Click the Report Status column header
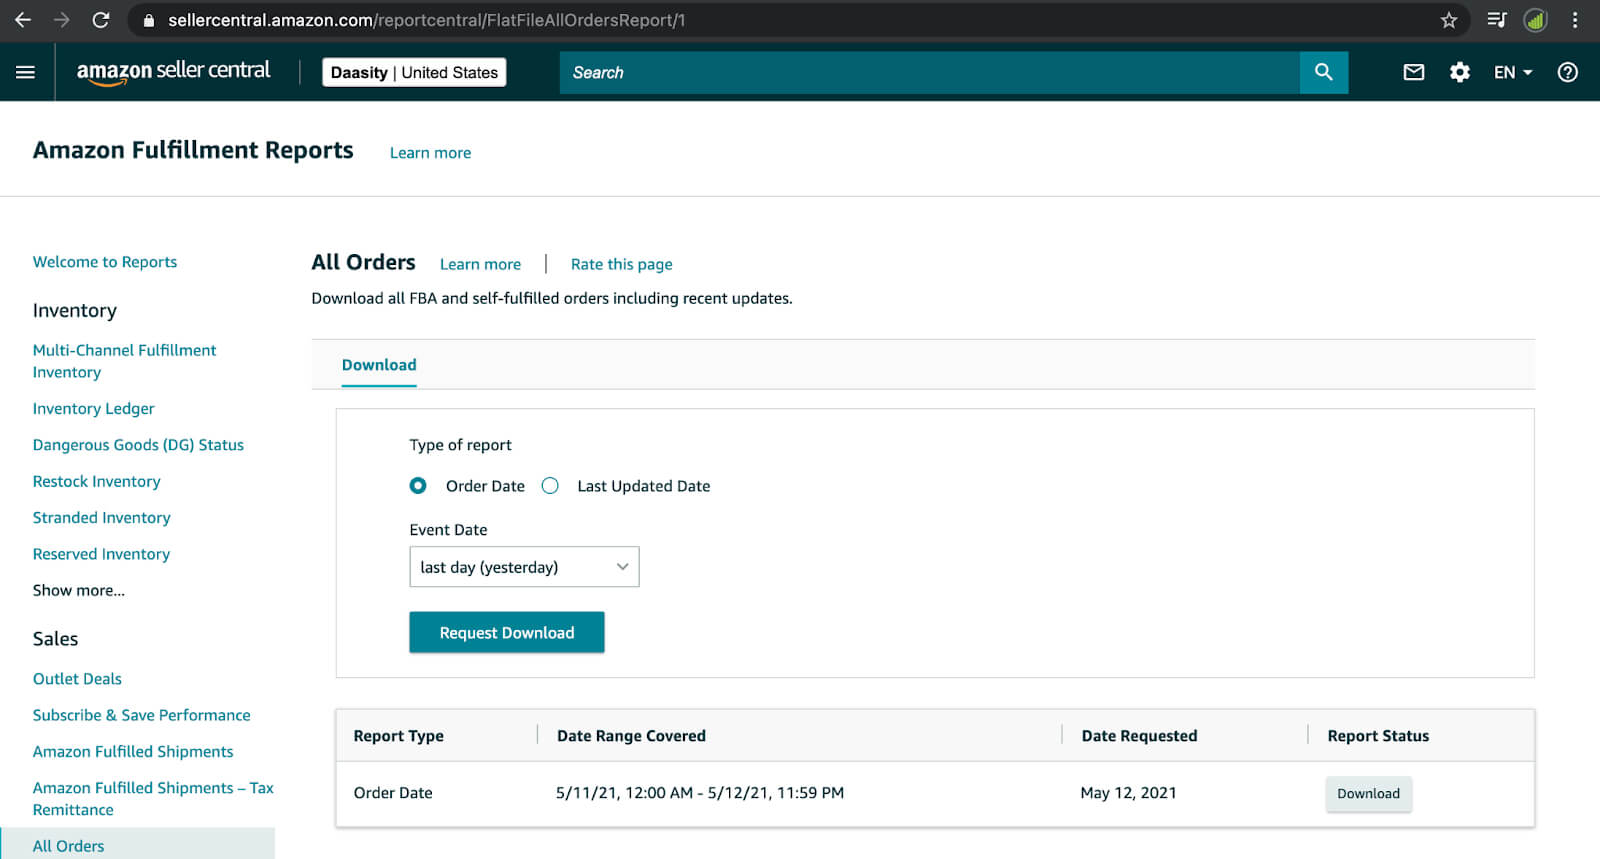This screenshot has height=859, width=1600. click(1378, 736)
